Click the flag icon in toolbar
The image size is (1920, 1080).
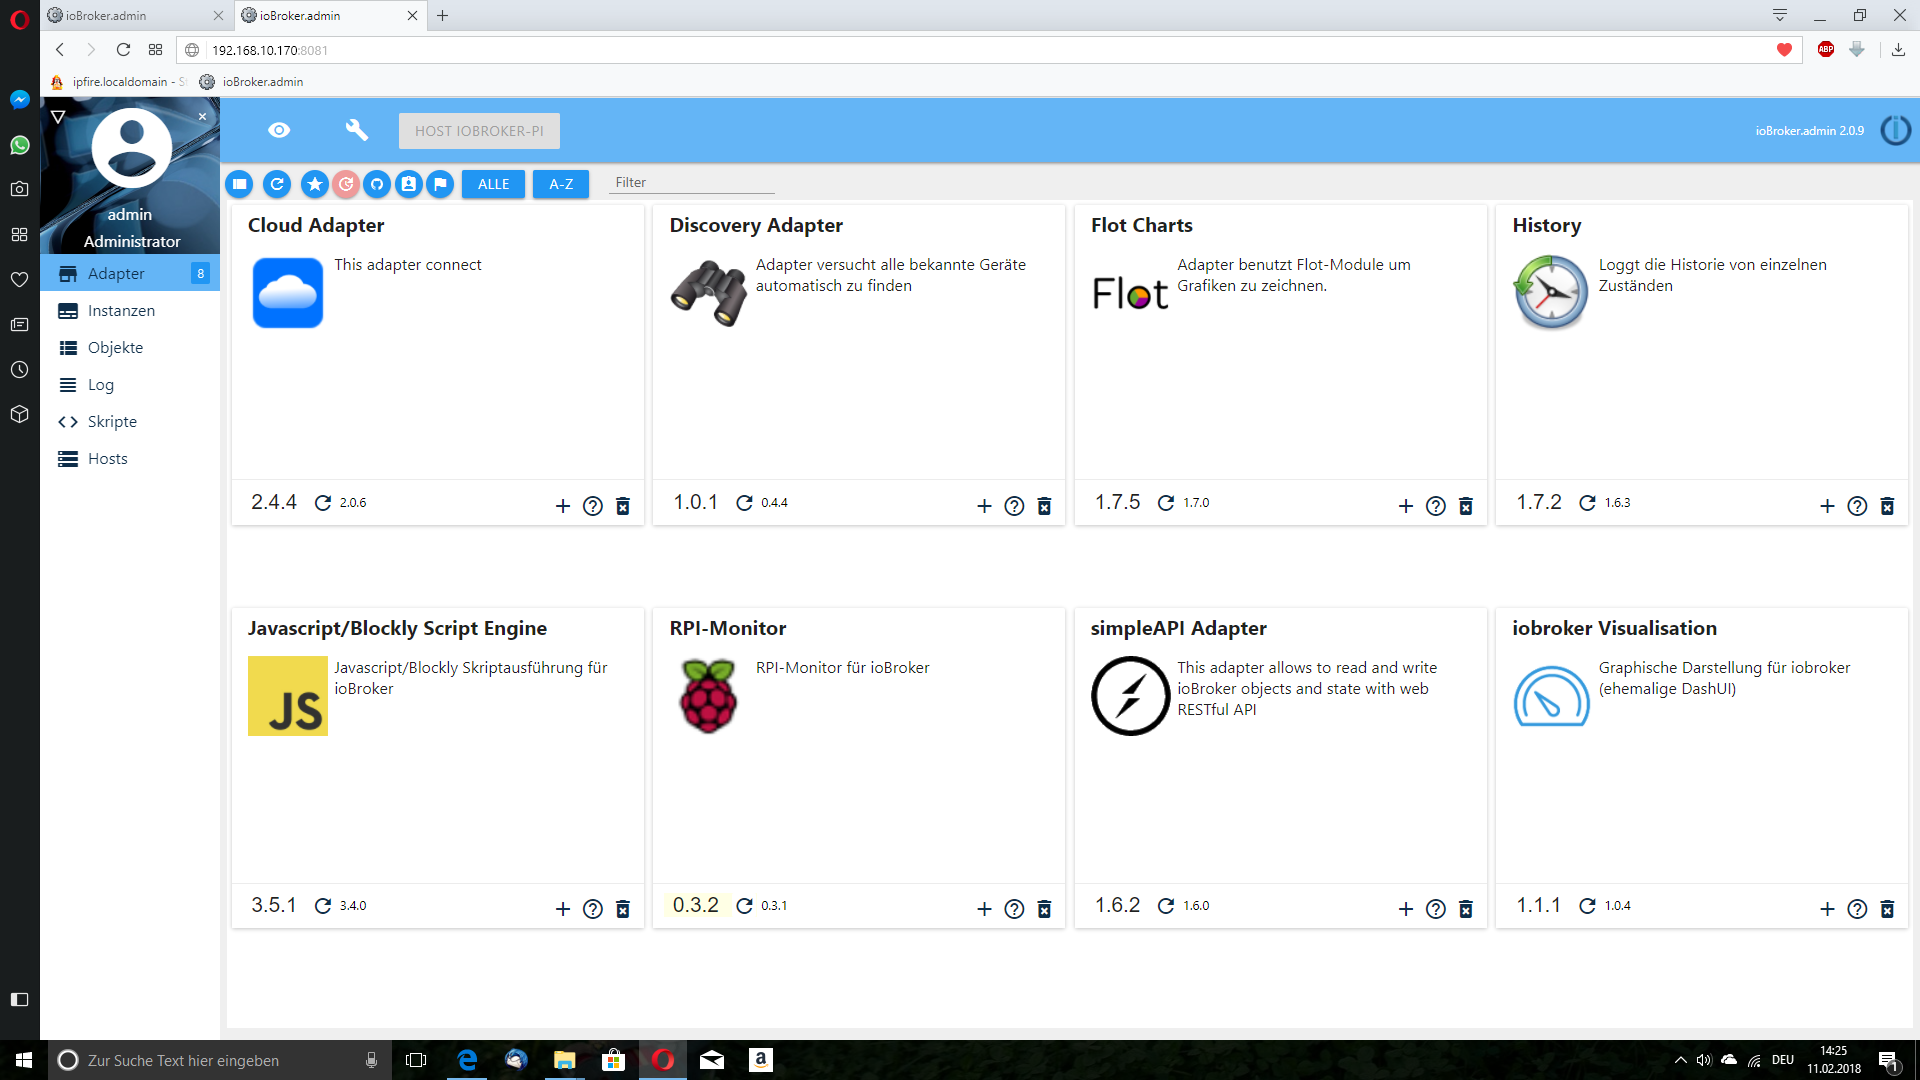tap(440, 184)
